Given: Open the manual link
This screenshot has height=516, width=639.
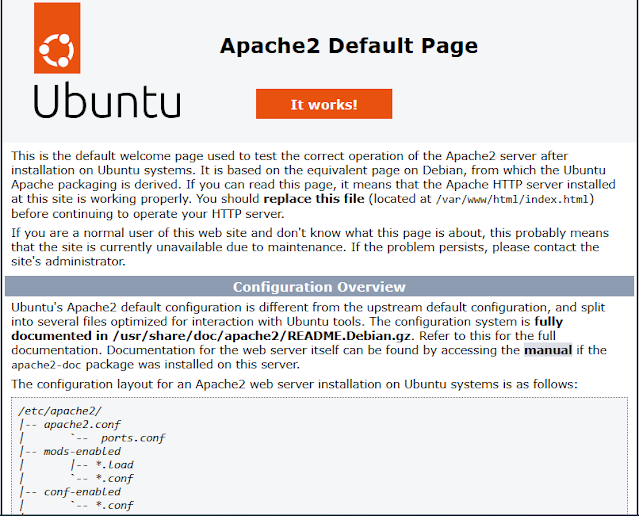Looking at the screenshot, I should coord(548,350).
